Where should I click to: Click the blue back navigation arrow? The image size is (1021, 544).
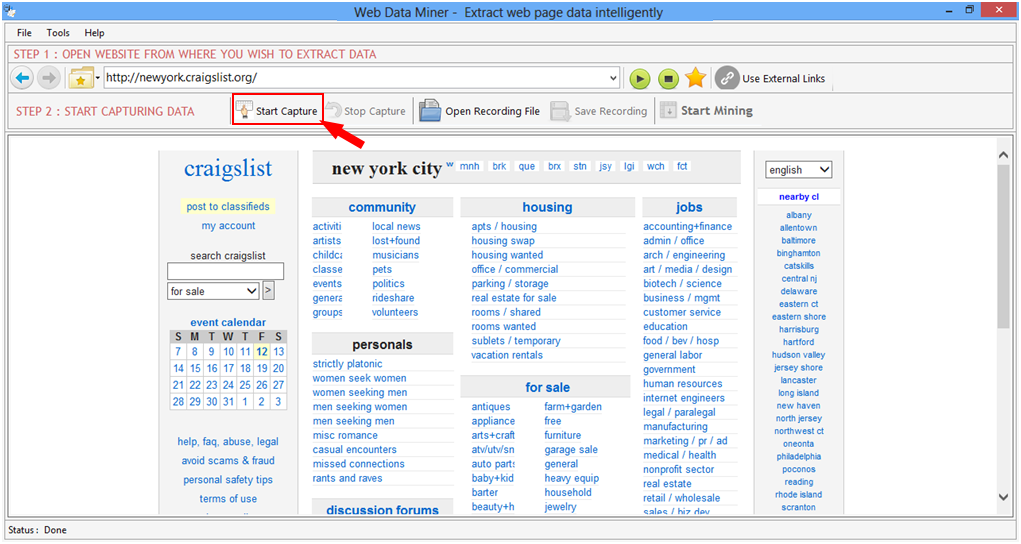[x=22, y=78]
